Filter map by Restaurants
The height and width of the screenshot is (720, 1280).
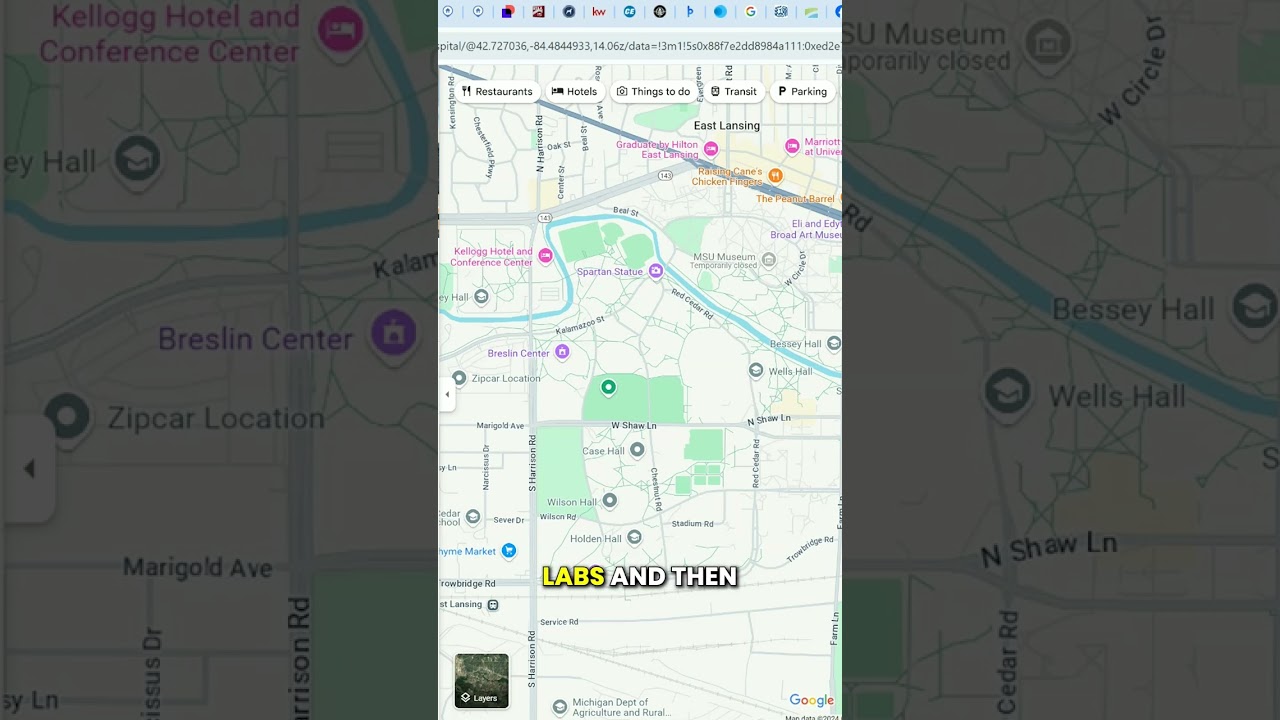[x=497, y=91]
